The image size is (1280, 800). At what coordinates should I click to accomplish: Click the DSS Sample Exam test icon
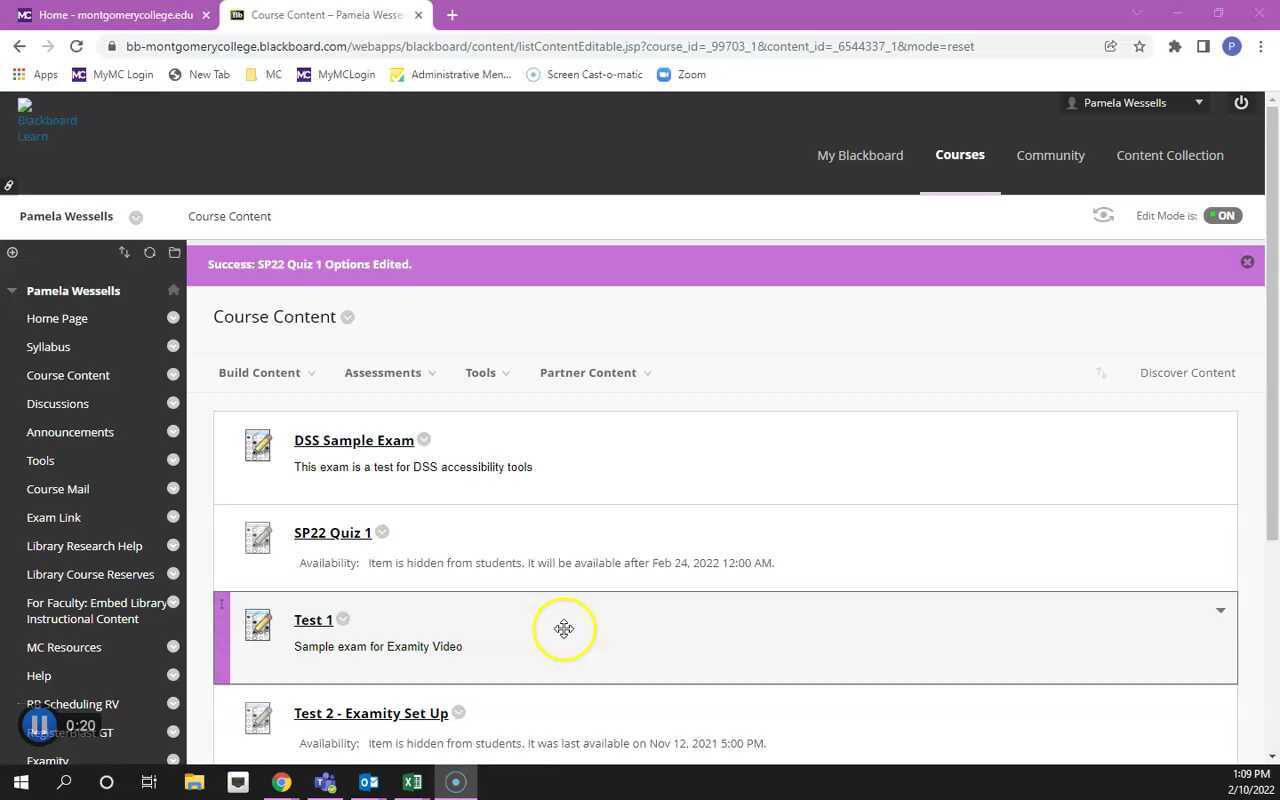point(258,445)
